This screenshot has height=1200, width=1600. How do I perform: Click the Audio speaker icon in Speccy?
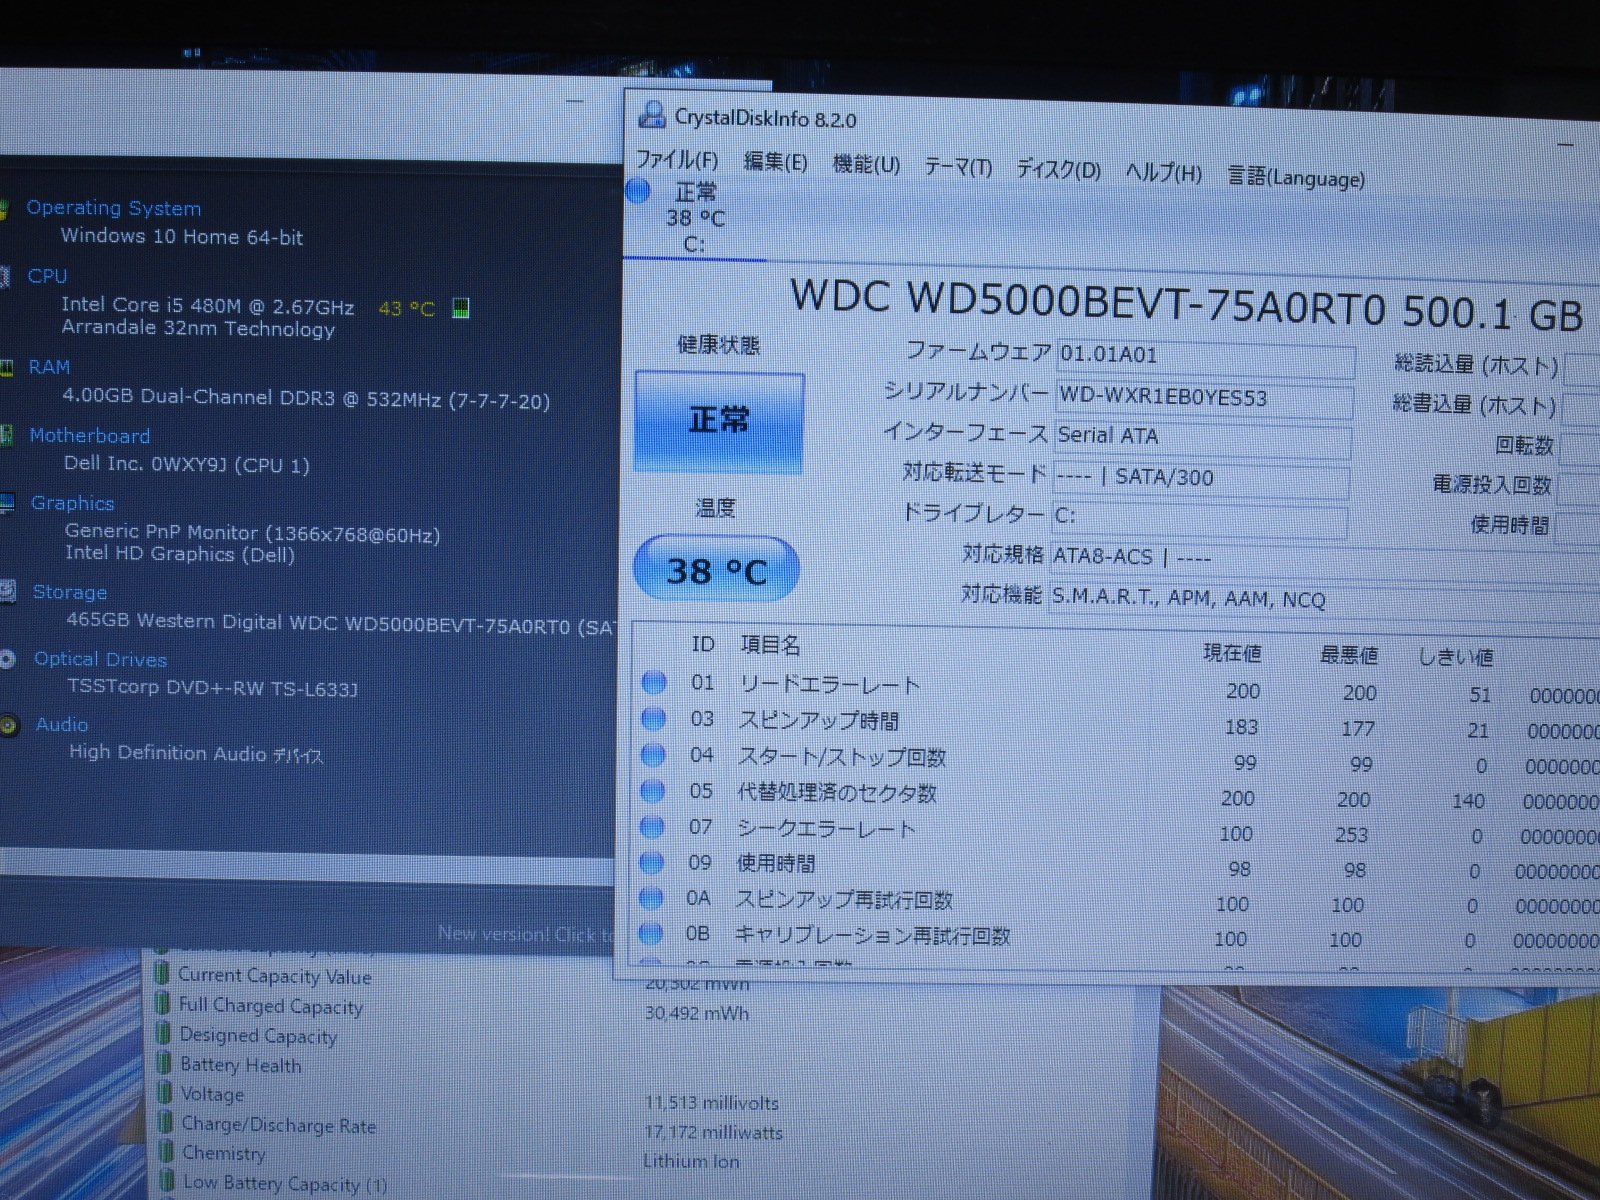9,725
